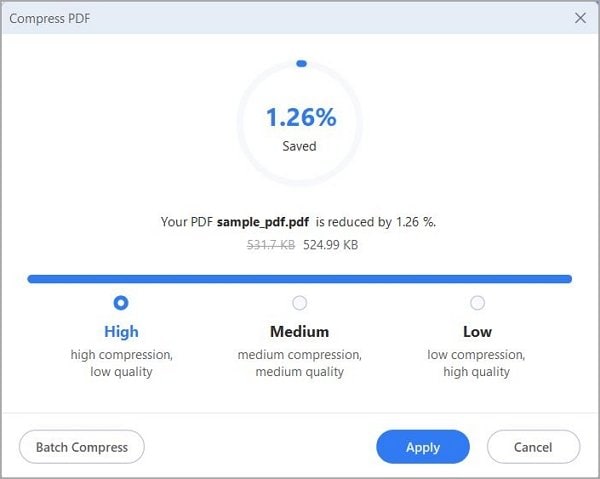Select the Low compression radio button

(x=477, y=302)
